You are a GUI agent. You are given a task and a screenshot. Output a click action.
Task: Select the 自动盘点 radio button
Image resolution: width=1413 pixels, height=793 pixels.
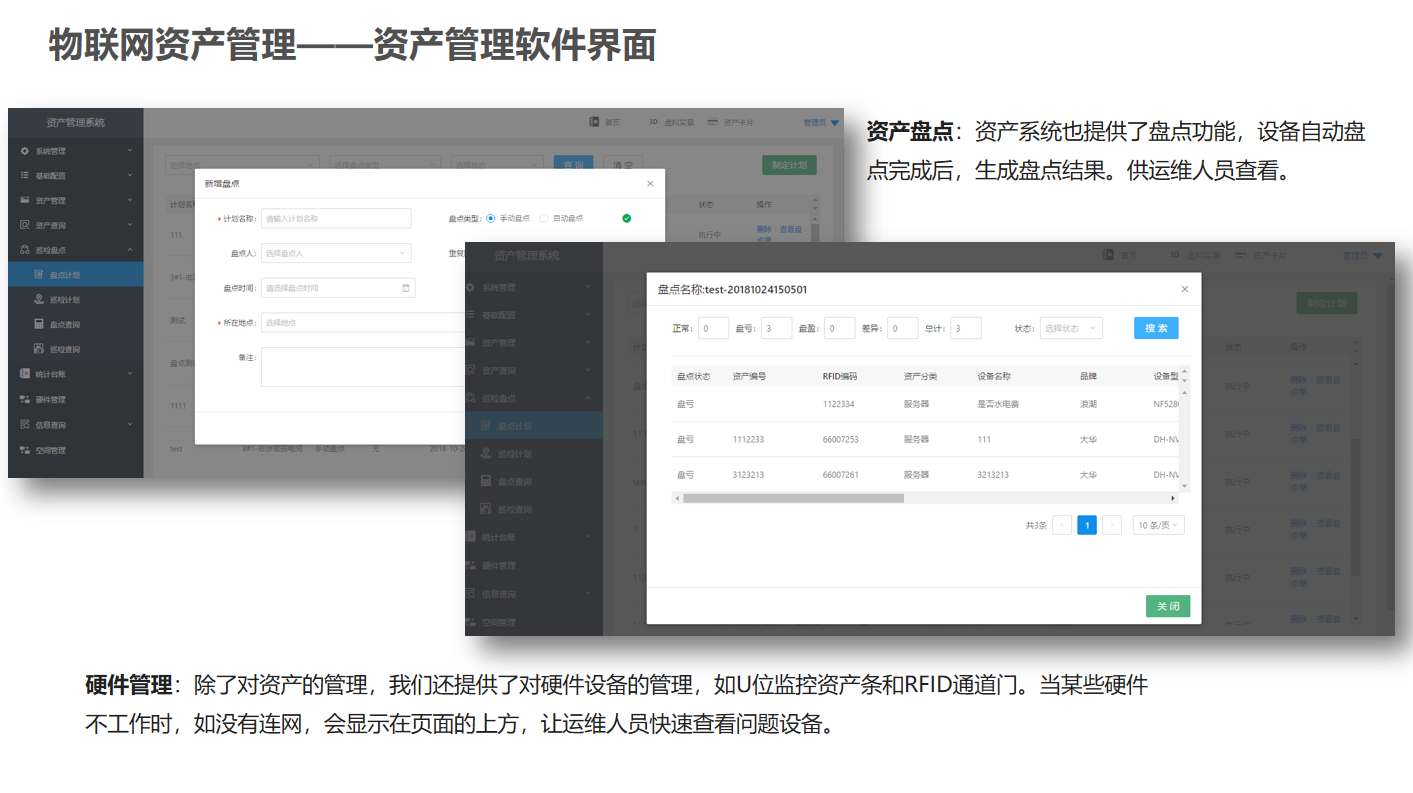[544, 218]
